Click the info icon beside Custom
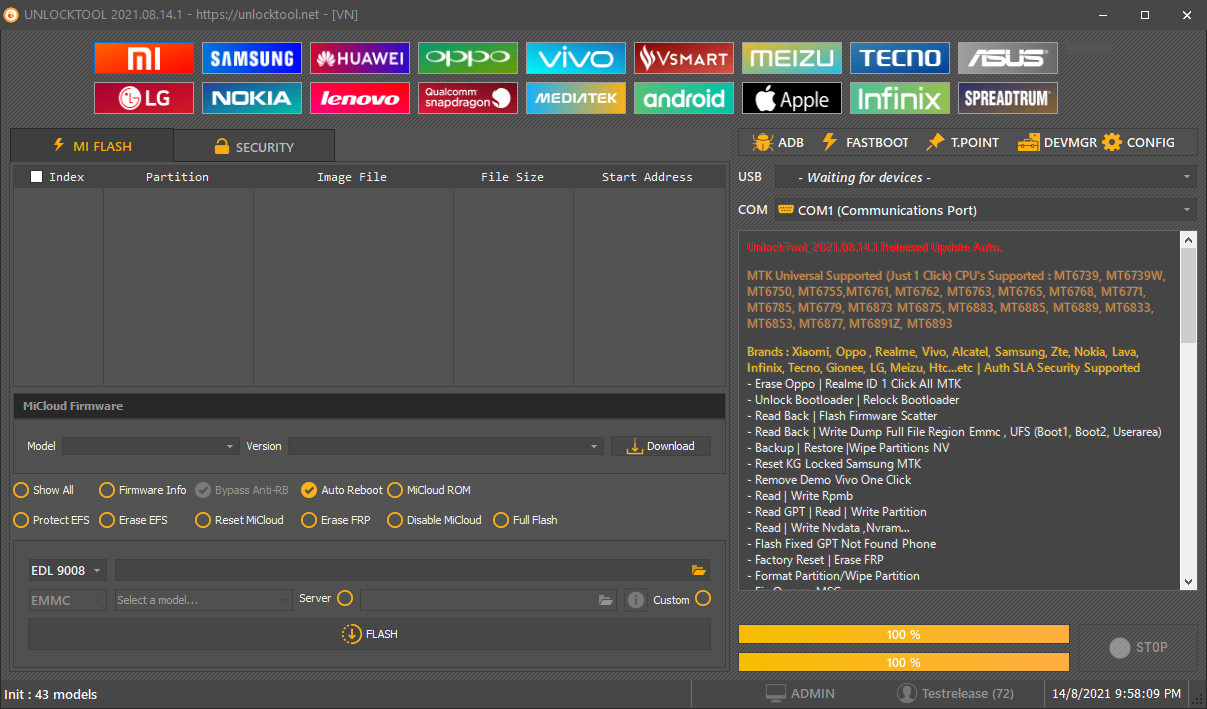This screenshot has height=709, width=1207. (636, 600)
